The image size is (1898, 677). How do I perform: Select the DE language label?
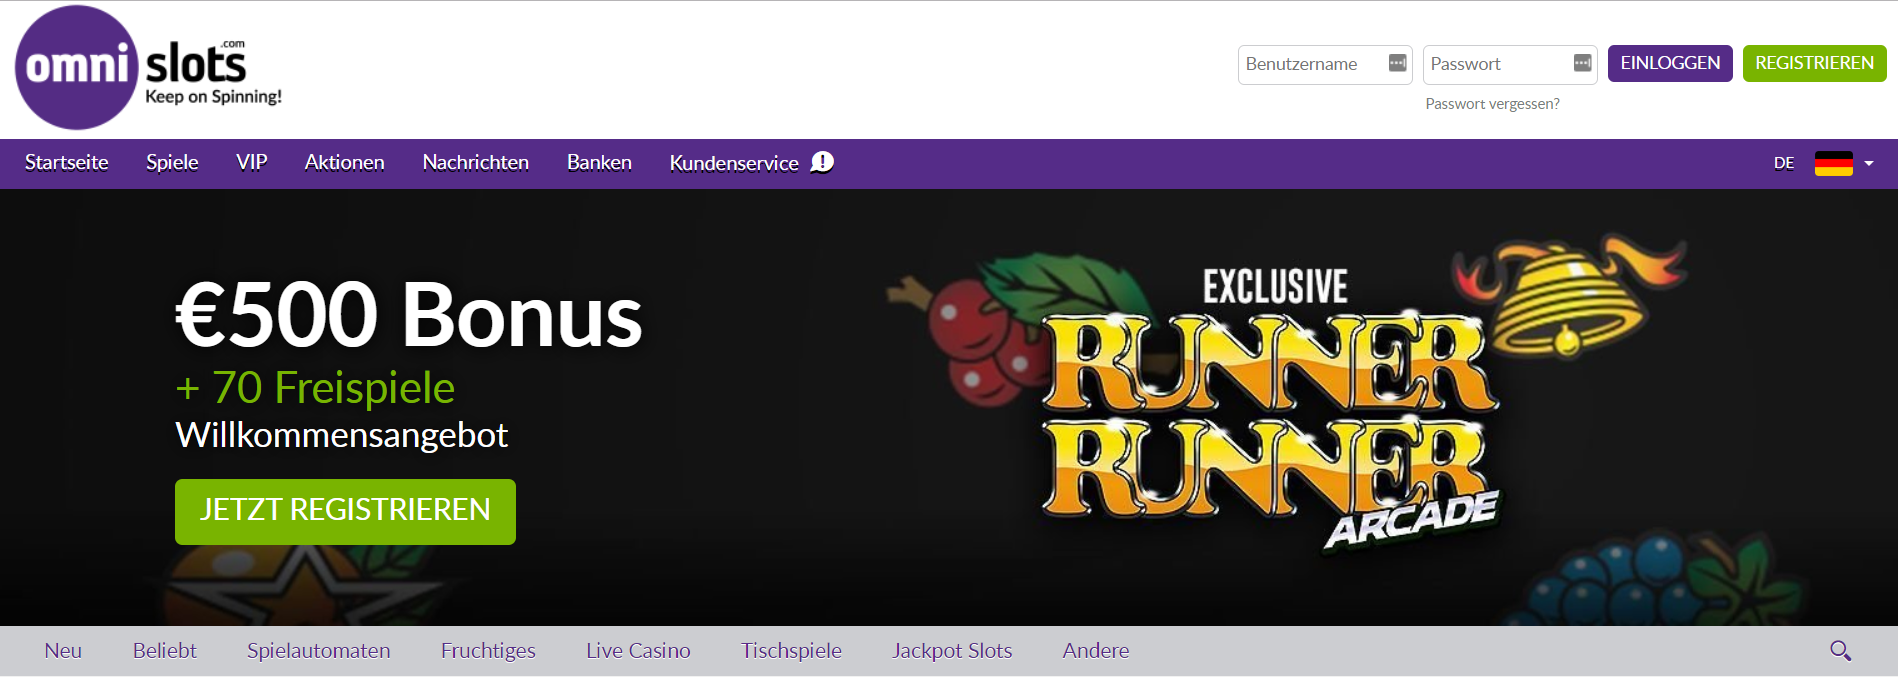1784,163
